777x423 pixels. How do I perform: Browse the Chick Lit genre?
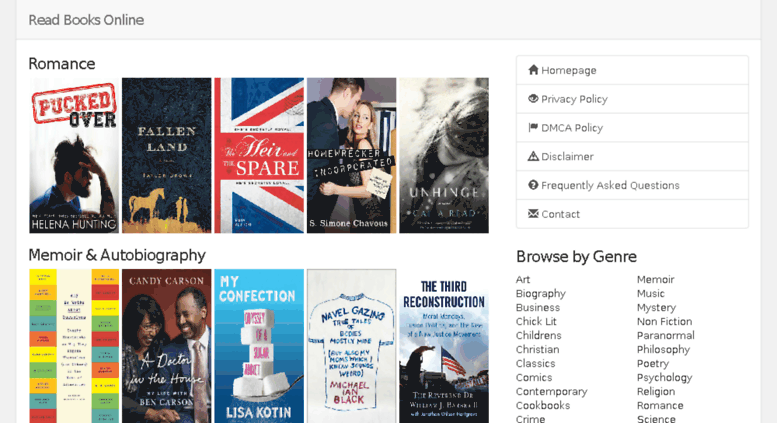(536, 321)
